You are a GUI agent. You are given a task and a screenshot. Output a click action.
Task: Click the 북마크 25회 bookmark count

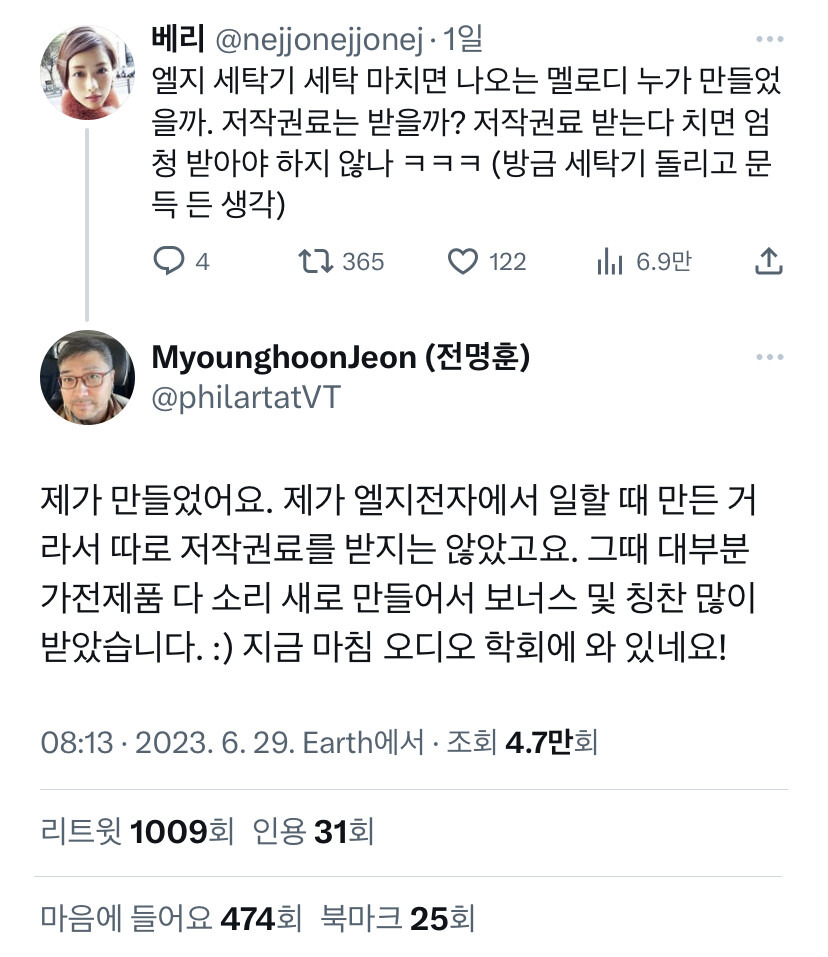398,918
